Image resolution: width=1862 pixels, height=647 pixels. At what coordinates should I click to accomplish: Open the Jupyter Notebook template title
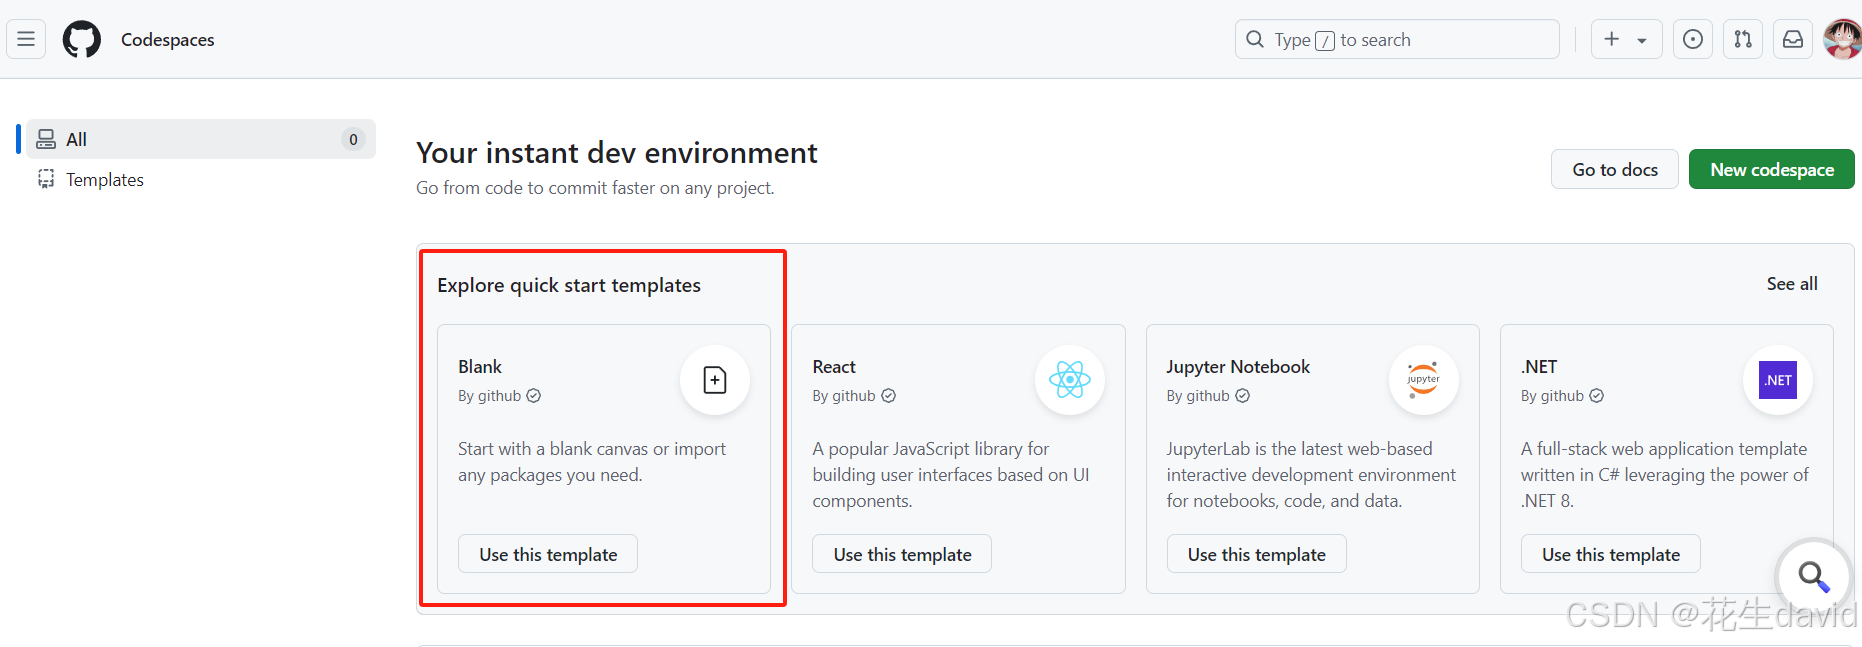(1238, 367)
